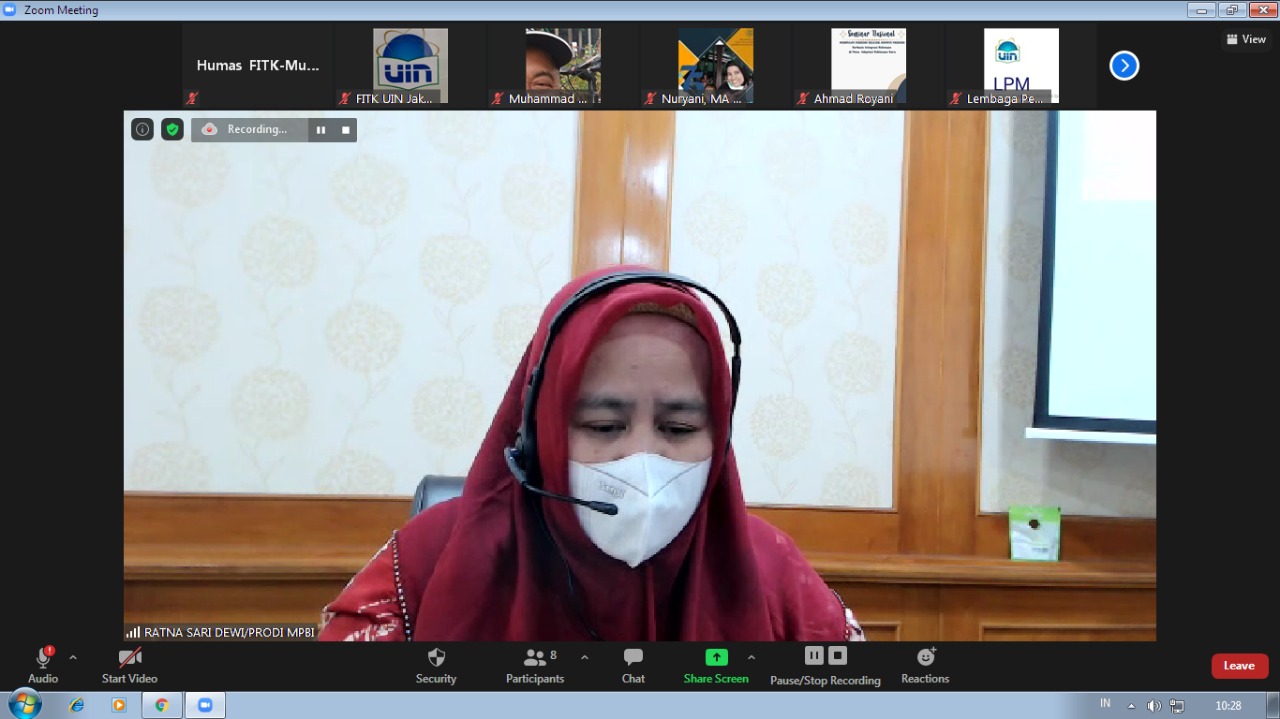Image resolution: width=1280 pixels, height=719 pixels.
Task: Expand Share Screen options arrow
Action: tap(751, 657)
